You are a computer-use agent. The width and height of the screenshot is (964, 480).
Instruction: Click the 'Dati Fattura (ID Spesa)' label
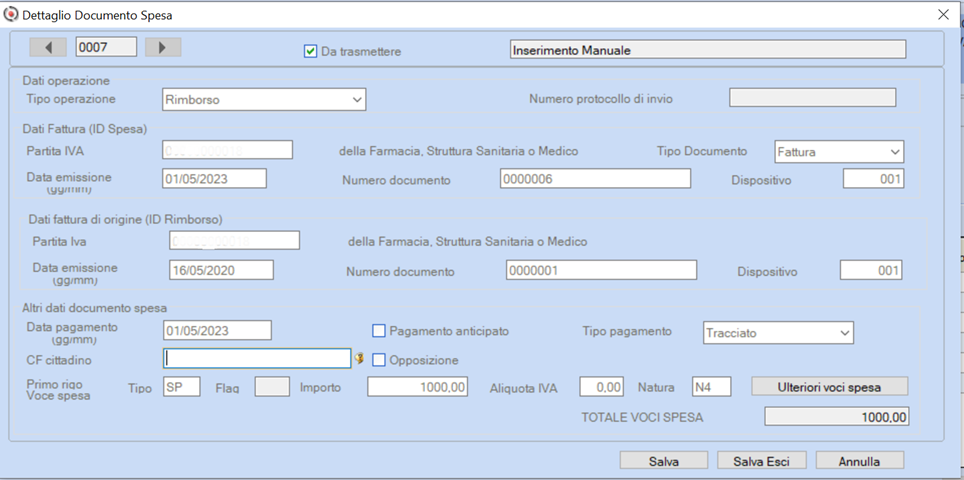(x=85, y=129)
